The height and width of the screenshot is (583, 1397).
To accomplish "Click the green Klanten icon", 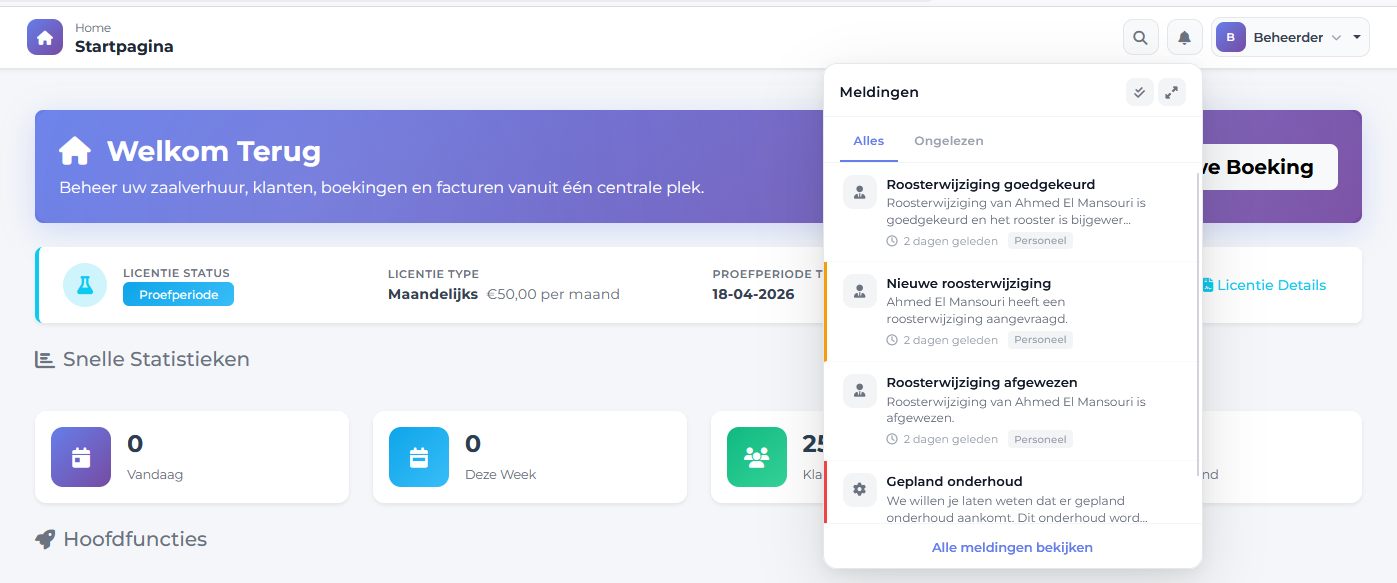I will click(757, 457).
